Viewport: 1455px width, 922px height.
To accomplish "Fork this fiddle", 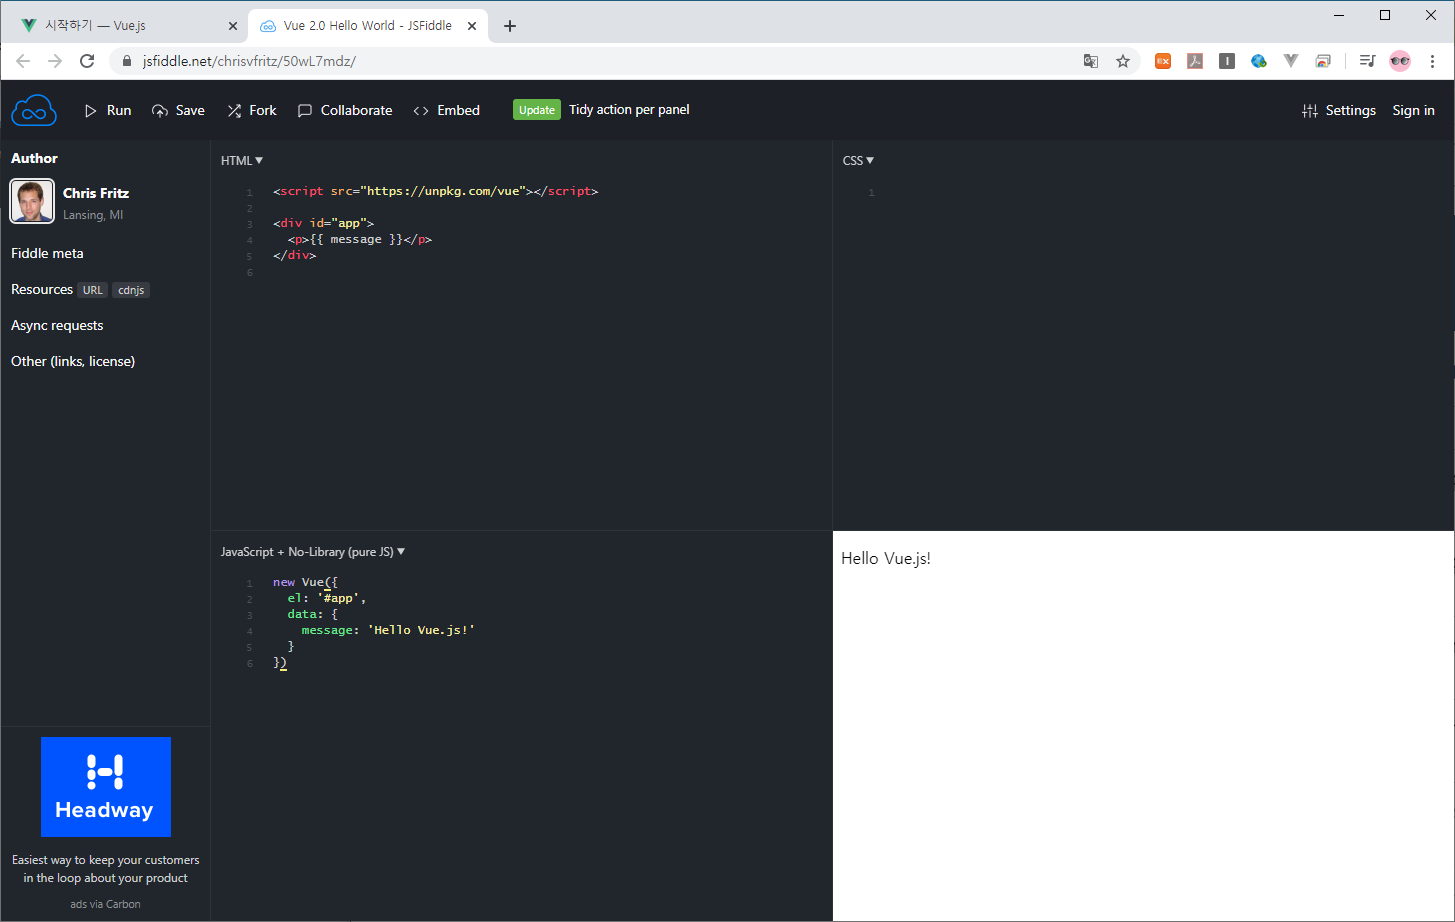I will coord(252,110).
